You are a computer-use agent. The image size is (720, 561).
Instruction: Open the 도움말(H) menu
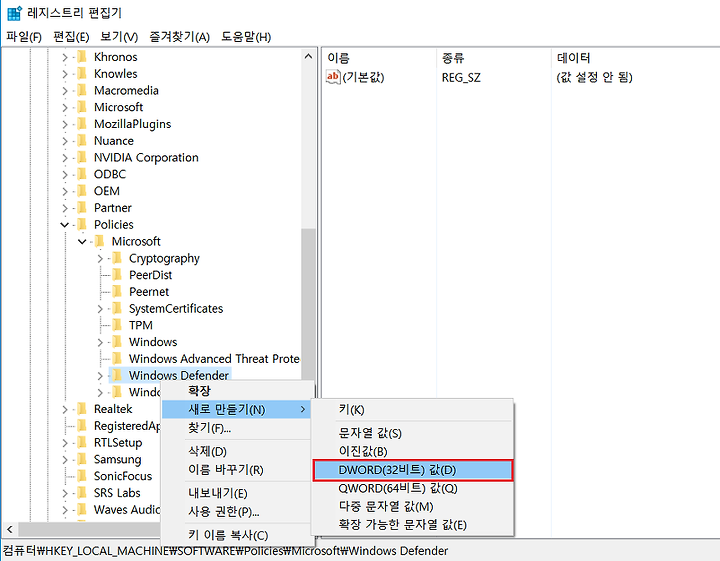[x=246, y=37]
